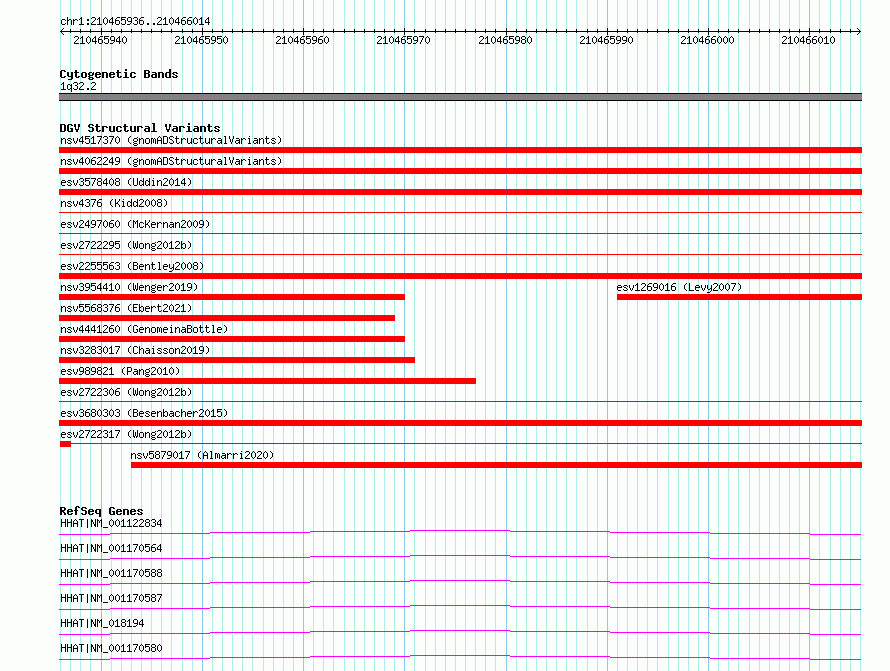This screenshot has width=890, height=671.
Task: Click the Cytogenetic Bands track title
Action: click(119, 74)
